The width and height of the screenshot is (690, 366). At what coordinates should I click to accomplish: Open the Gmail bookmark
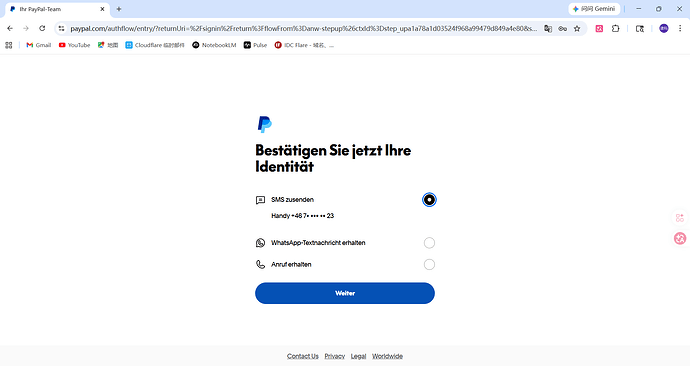click(x=39, y=45)
